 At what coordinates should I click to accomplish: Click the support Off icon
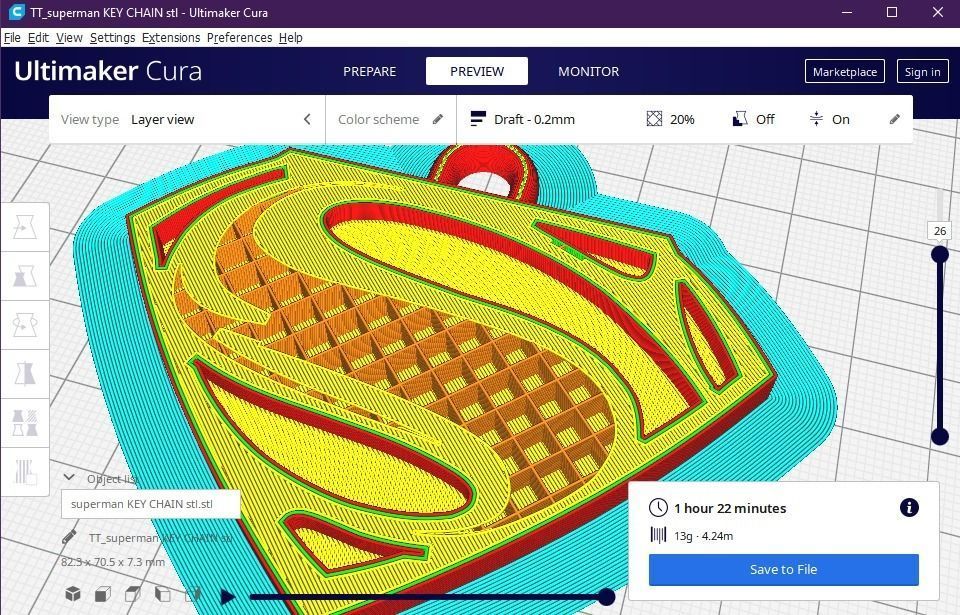coord(740,118)
